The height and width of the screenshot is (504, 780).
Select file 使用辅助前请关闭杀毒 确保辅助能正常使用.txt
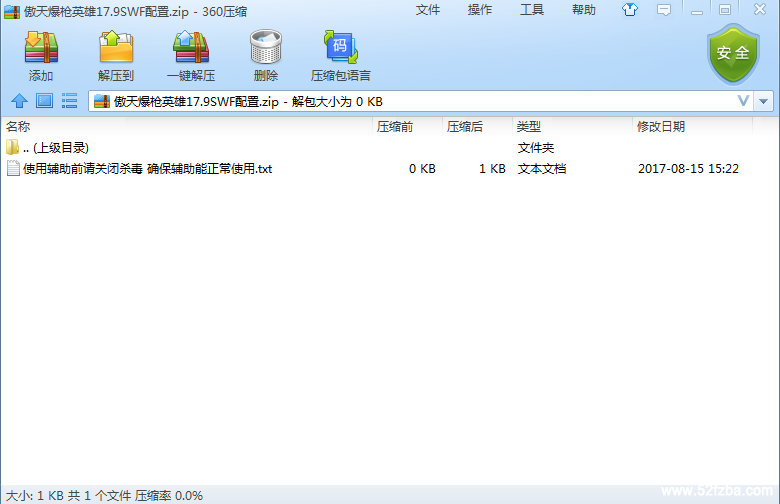(x=148, y=169)
